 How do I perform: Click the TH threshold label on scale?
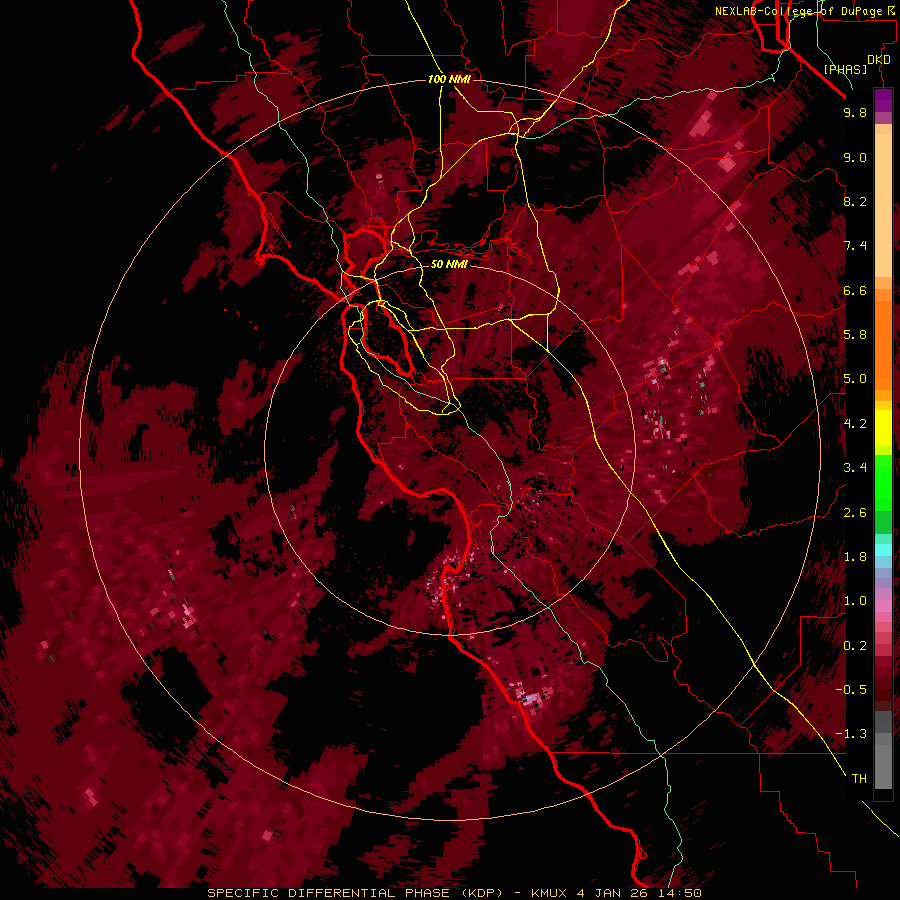[859, 779]
